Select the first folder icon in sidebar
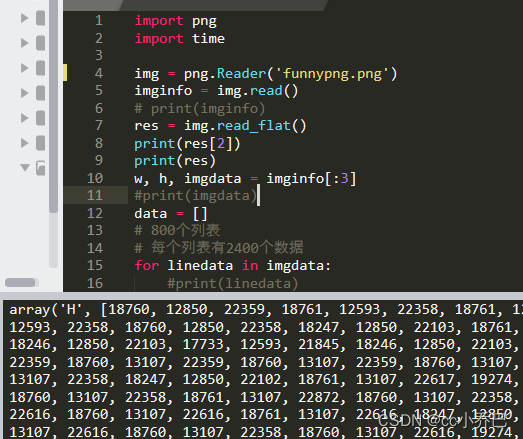 click(x=40, y=18)
